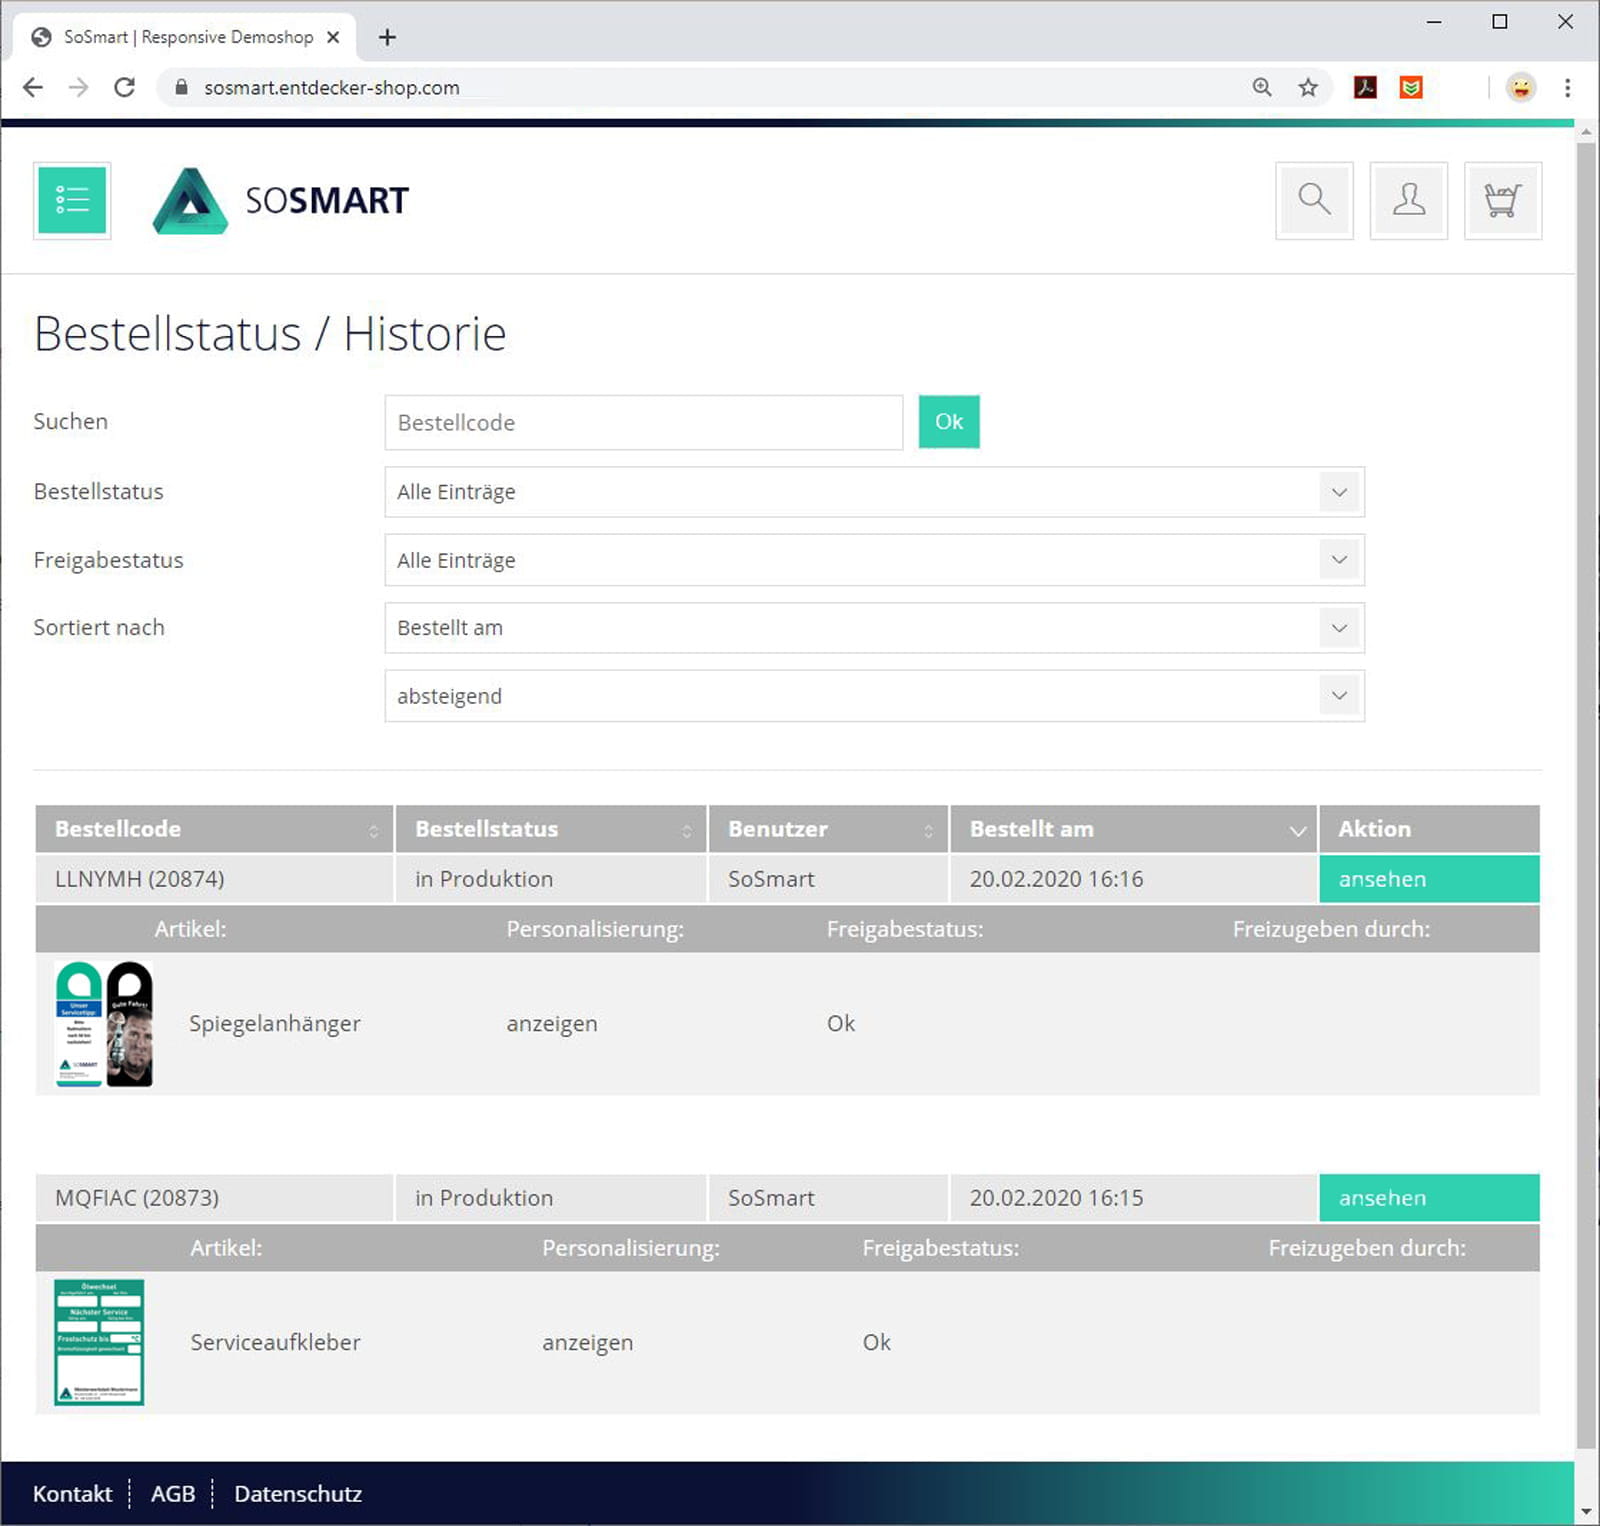Click the browser reload icon
This screenshot has width=1600, height=1526.
[x=124, y=88]
